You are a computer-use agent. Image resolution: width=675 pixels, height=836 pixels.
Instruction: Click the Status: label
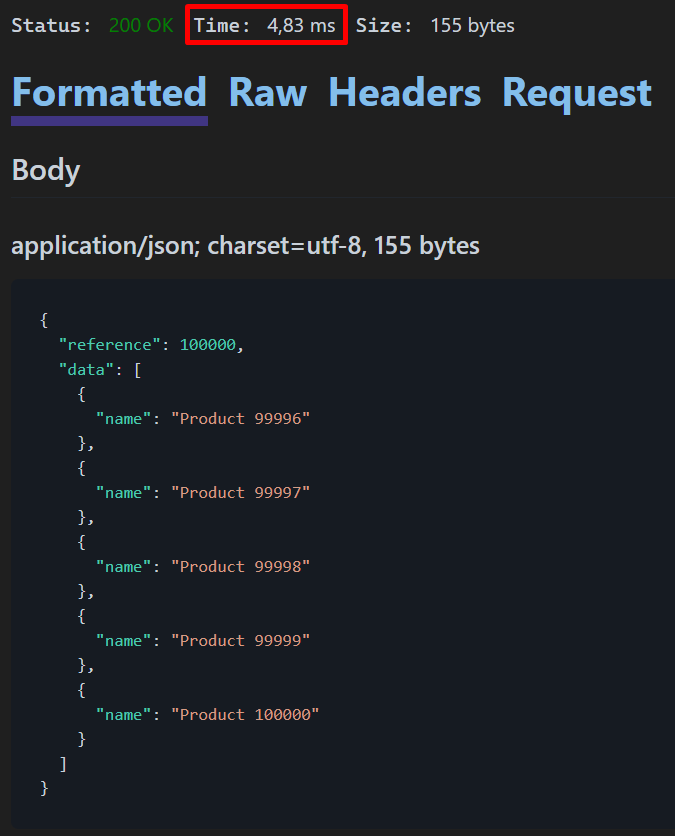coord(51,26)
